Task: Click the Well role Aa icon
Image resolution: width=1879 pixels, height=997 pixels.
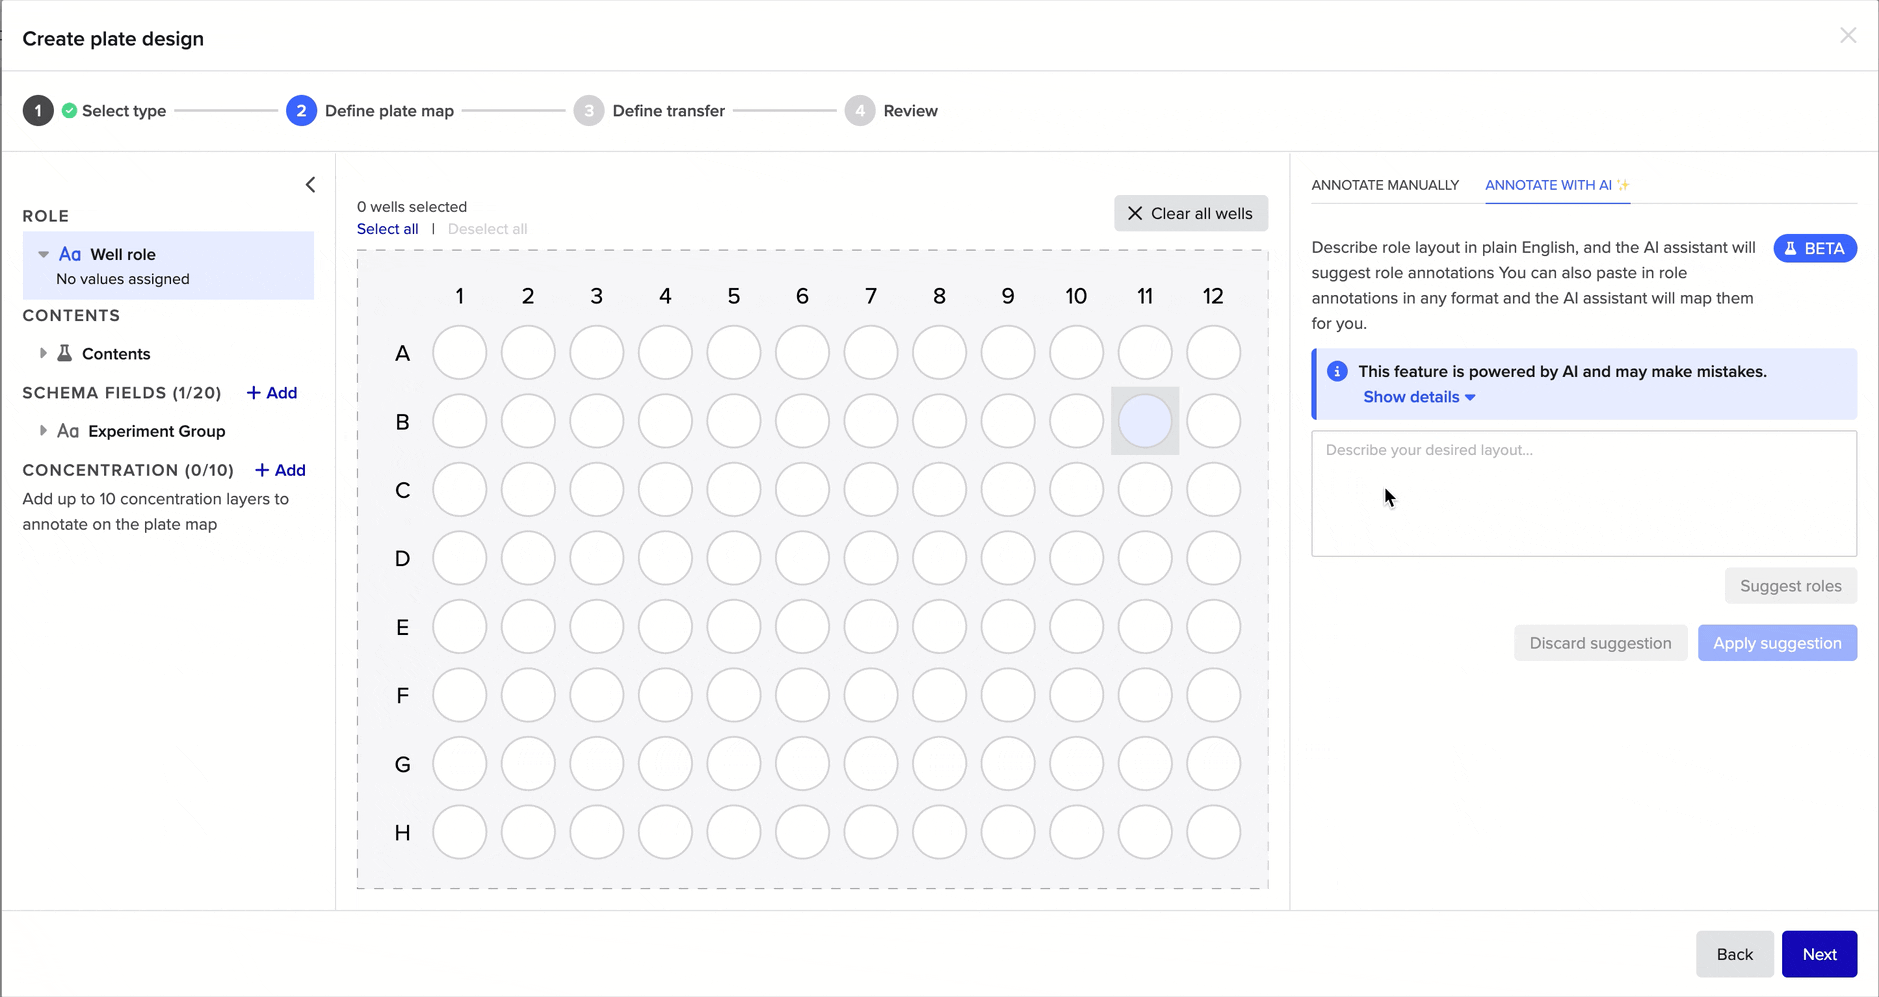Action: (70, 254)
